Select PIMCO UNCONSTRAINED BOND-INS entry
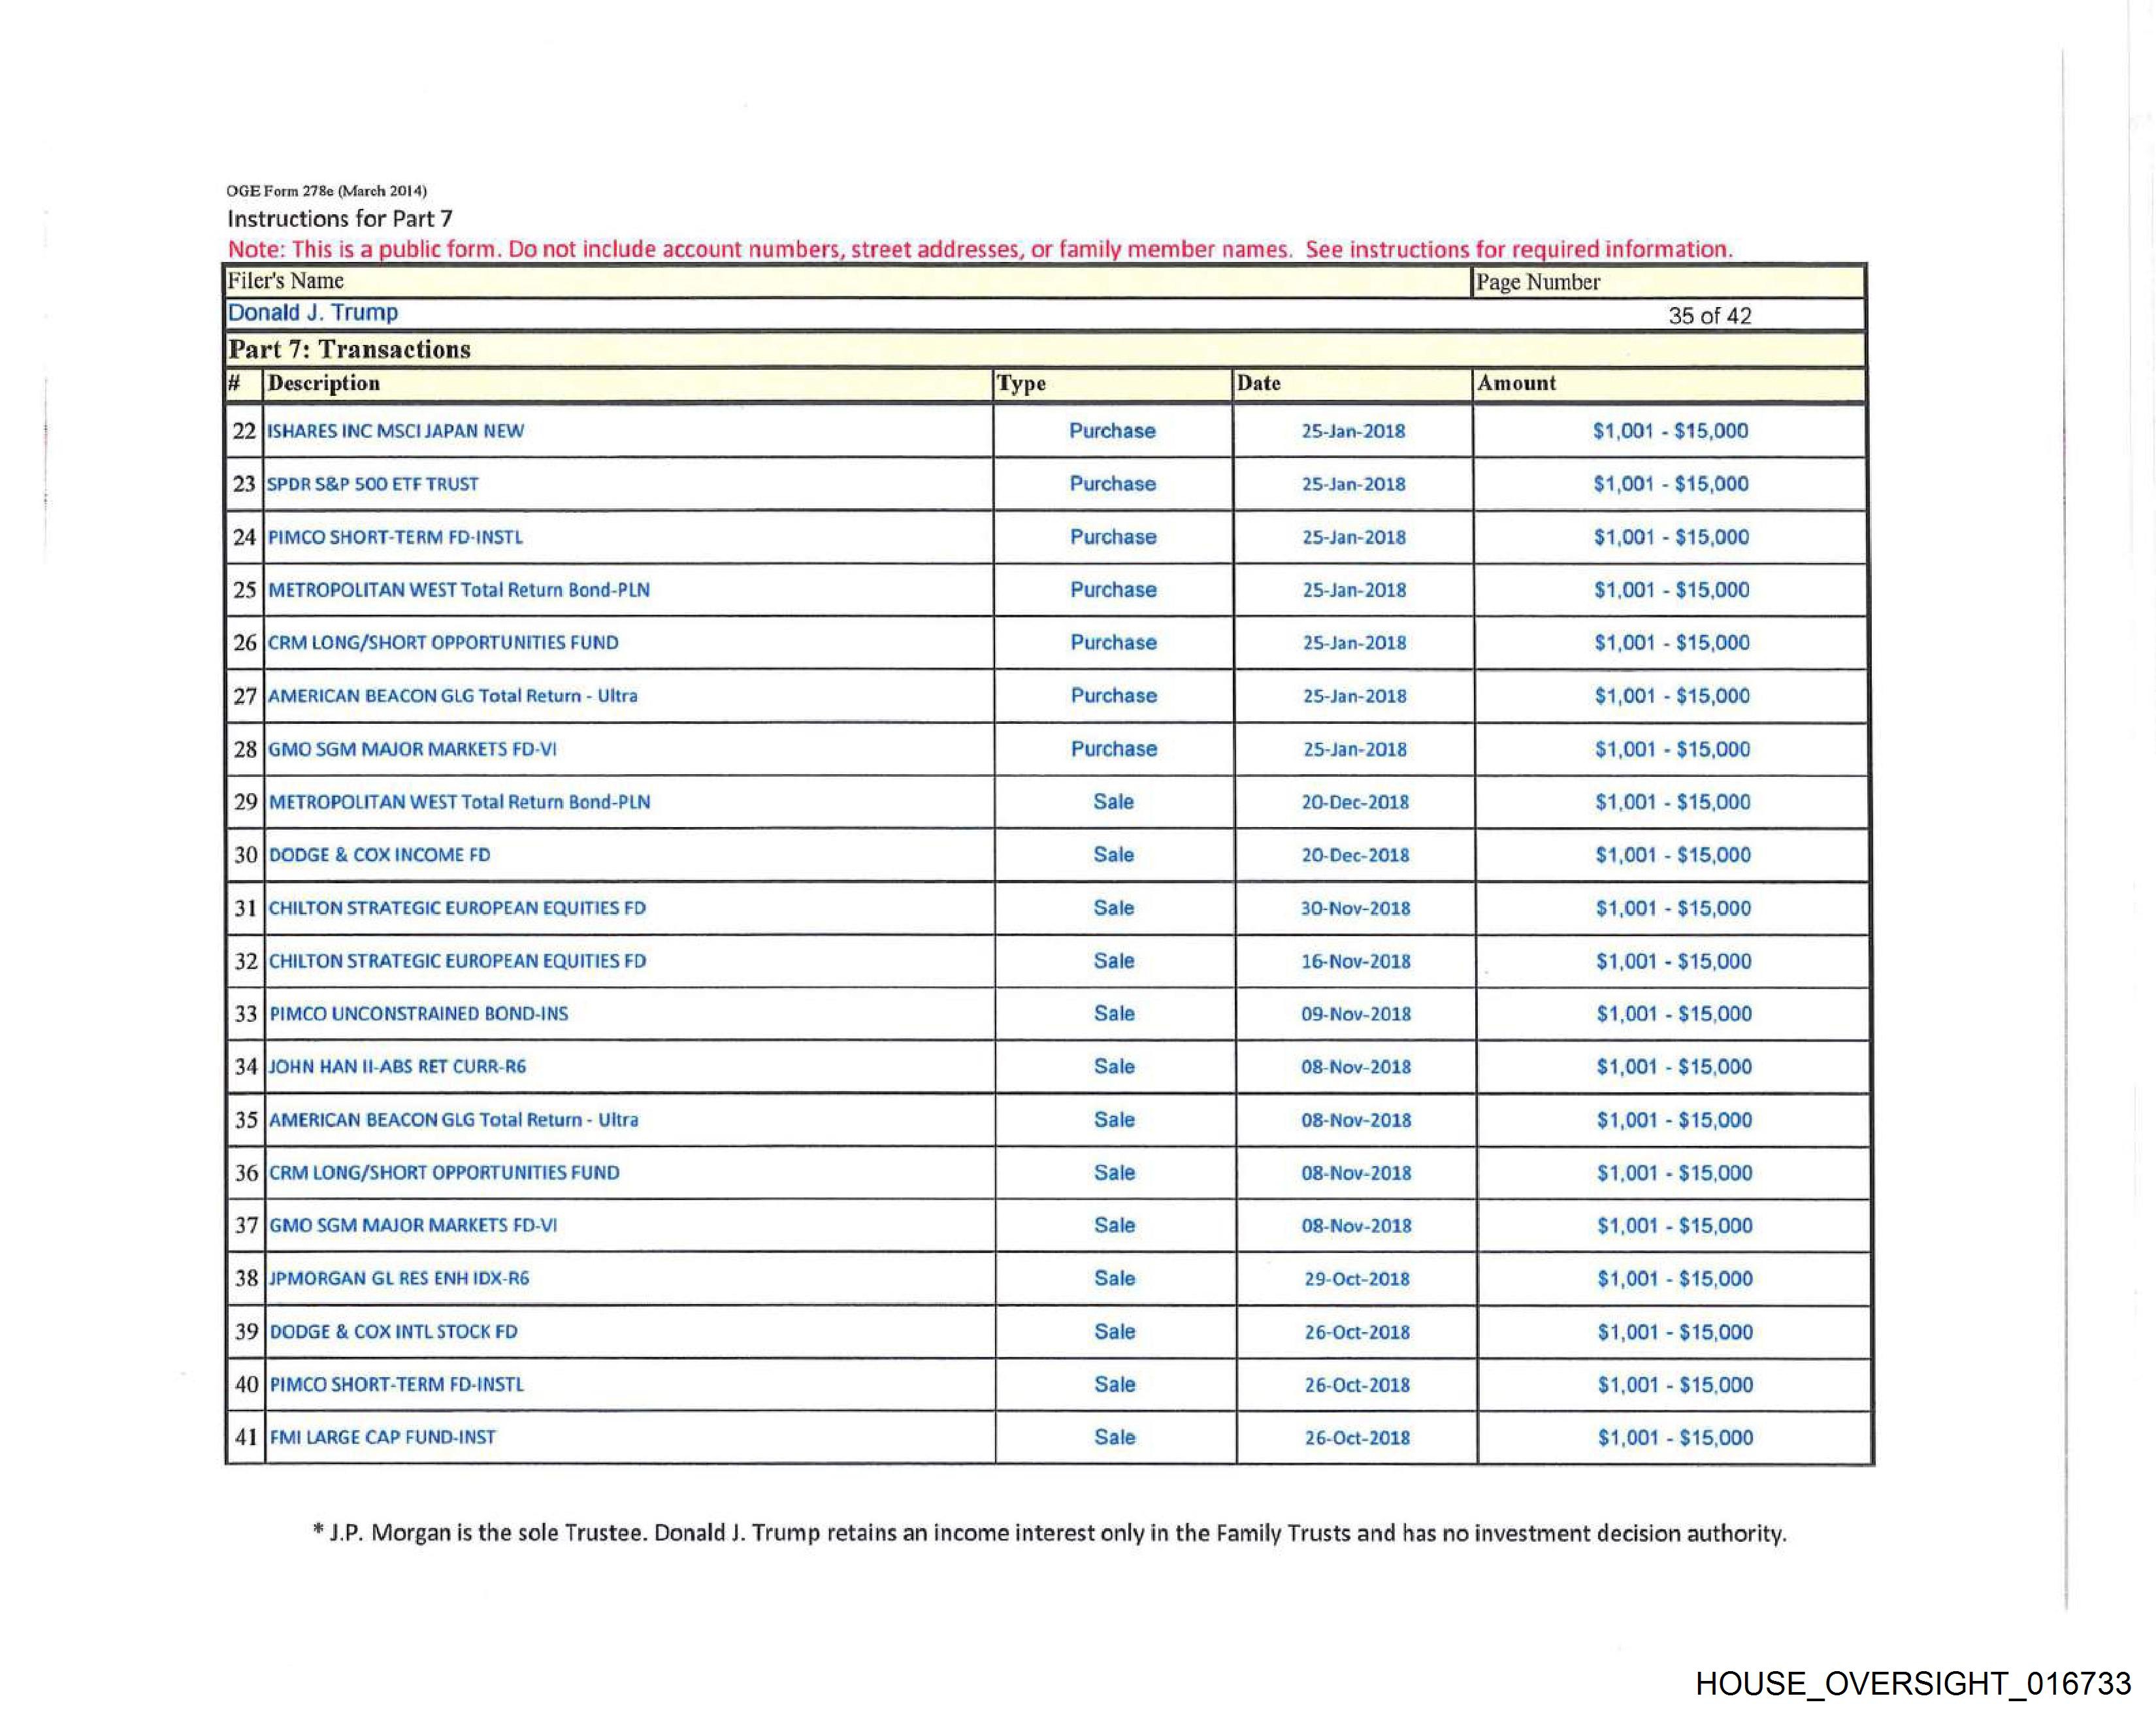The height and width of the screenshot is (1711, 2156). tap(419, 1014)
